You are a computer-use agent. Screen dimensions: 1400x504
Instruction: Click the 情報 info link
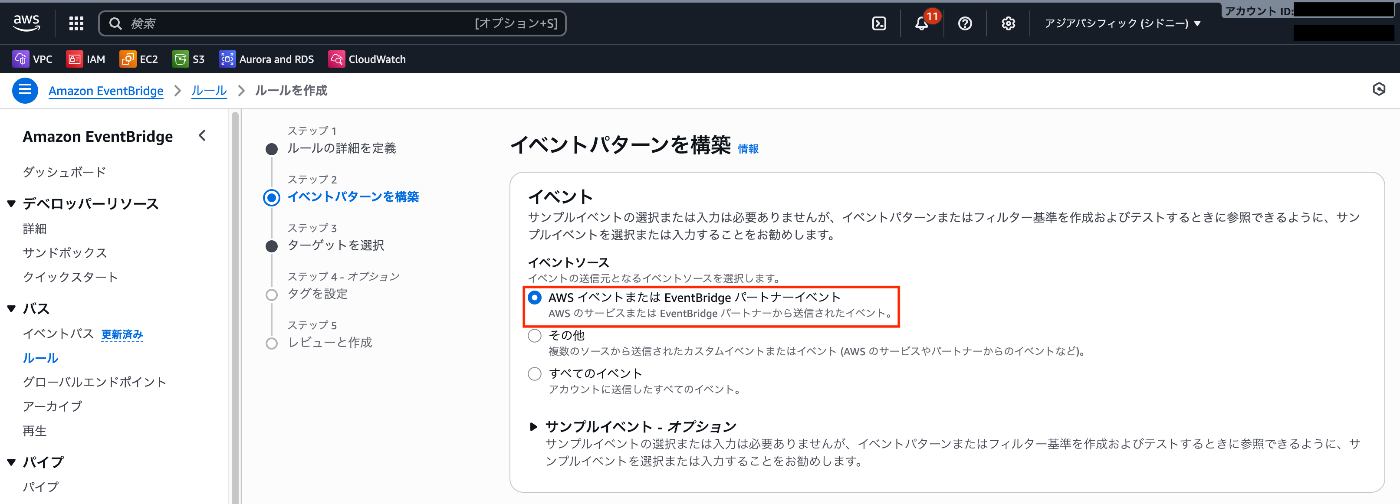(748, 148)
